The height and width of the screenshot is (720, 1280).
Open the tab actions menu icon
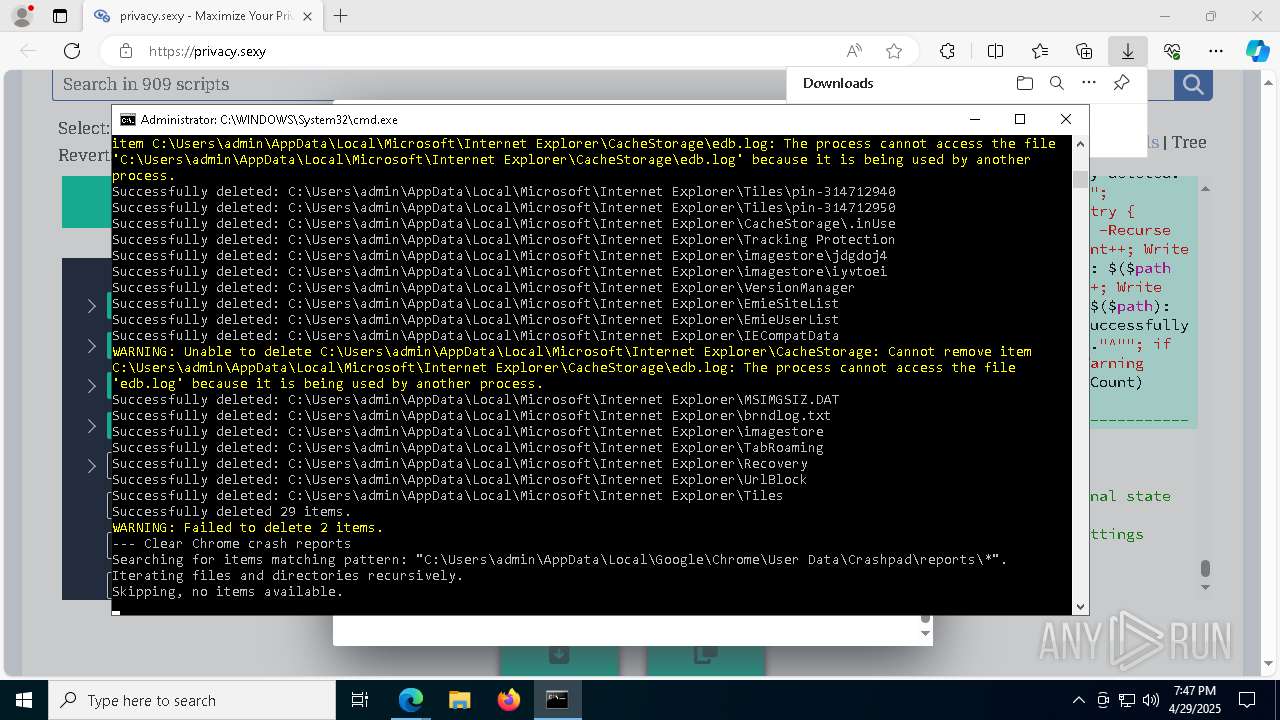pos(60,16)
